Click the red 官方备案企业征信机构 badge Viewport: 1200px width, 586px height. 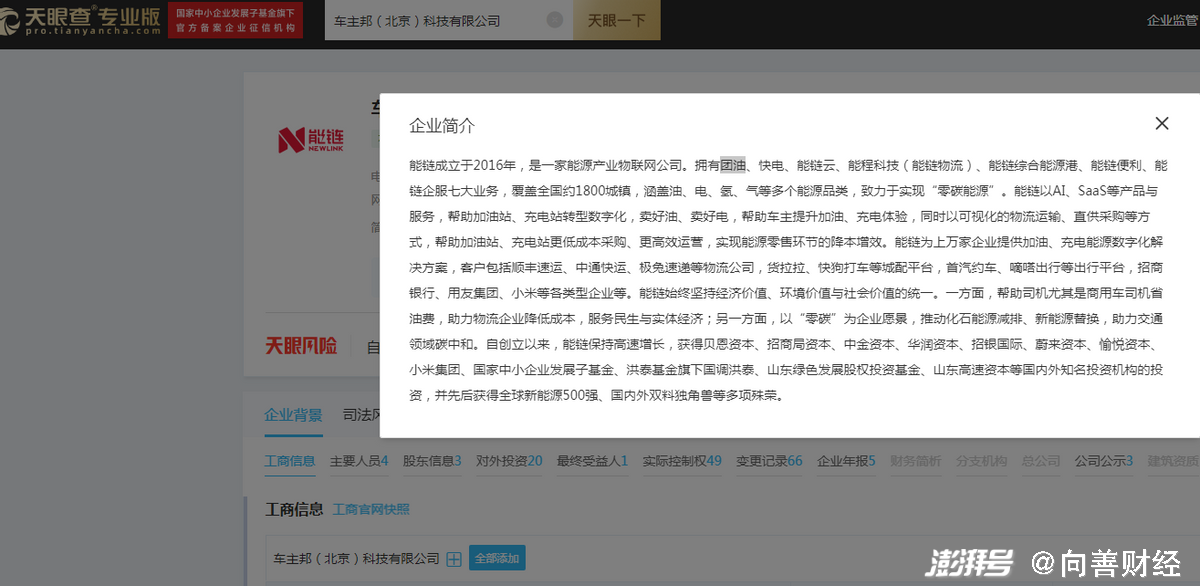pyautogui.click(x=236, y=20)
